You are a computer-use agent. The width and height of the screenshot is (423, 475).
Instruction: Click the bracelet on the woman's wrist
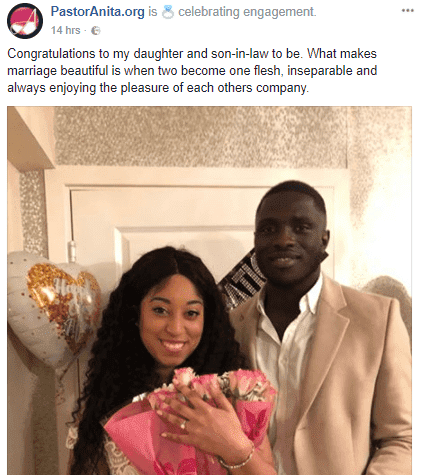coord(238,458)
